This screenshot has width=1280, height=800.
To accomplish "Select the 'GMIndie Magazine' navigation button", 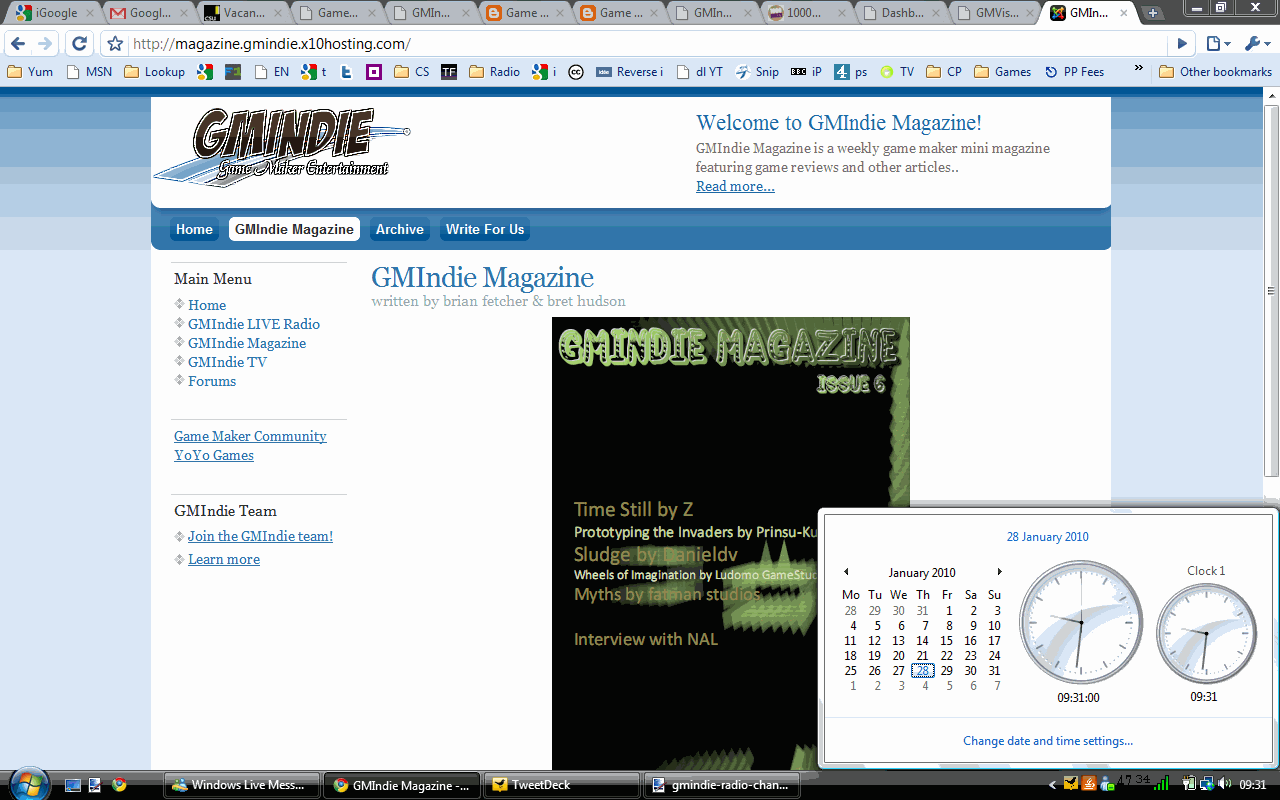I will pos(294,229).
